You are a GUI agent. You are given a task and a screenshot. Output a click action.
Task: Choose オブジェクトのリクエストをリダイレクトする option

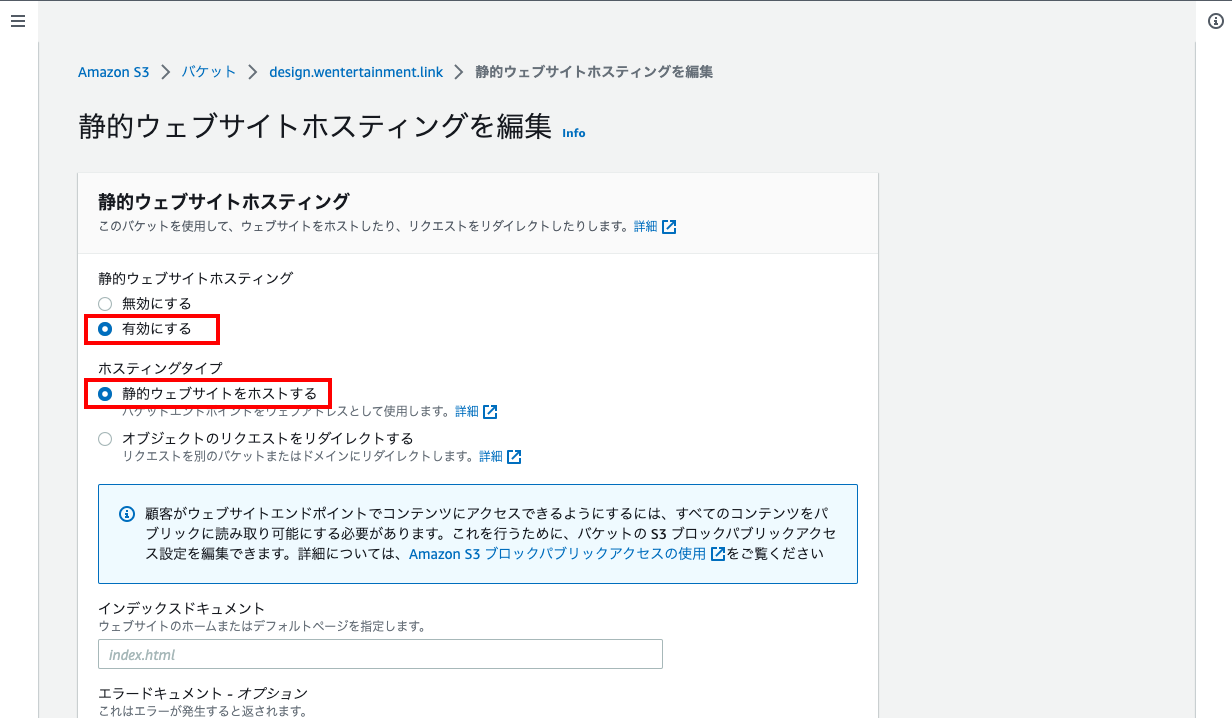pyautogui.click(x=105, y=439)
